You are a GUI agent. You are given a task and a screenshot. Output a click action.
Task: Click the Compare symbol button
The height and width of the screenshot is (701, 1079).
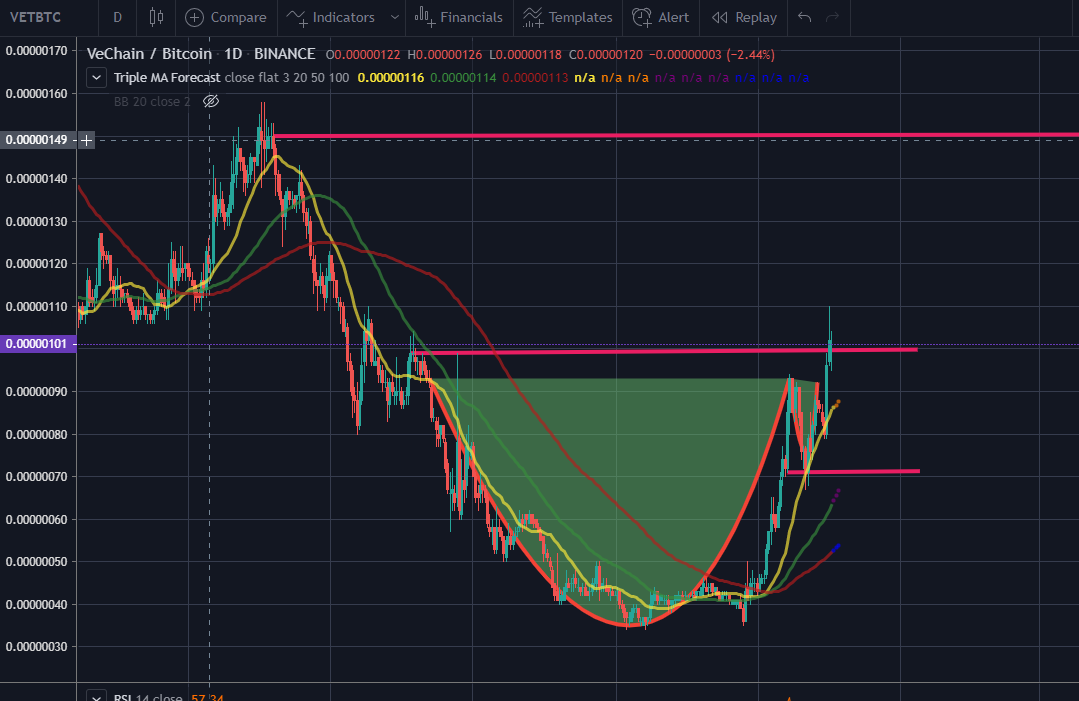(x=226, y=17)
